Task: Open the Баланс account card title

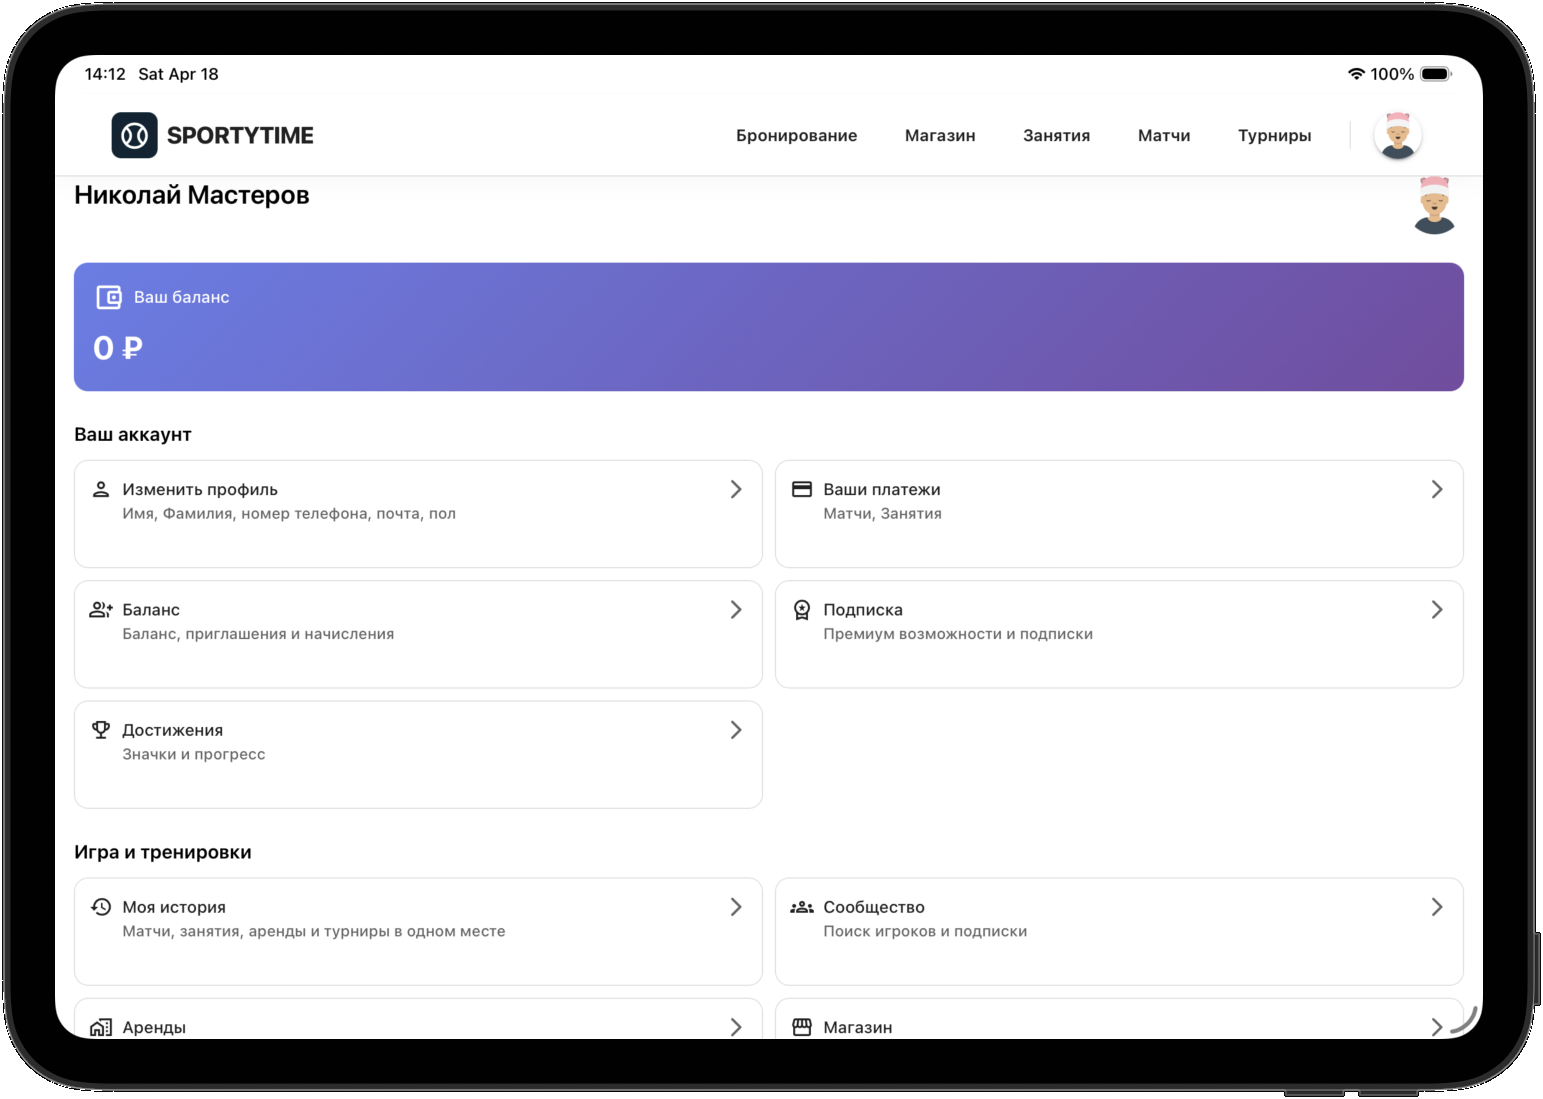Action: pyautogui.click(x=151, y=610)
